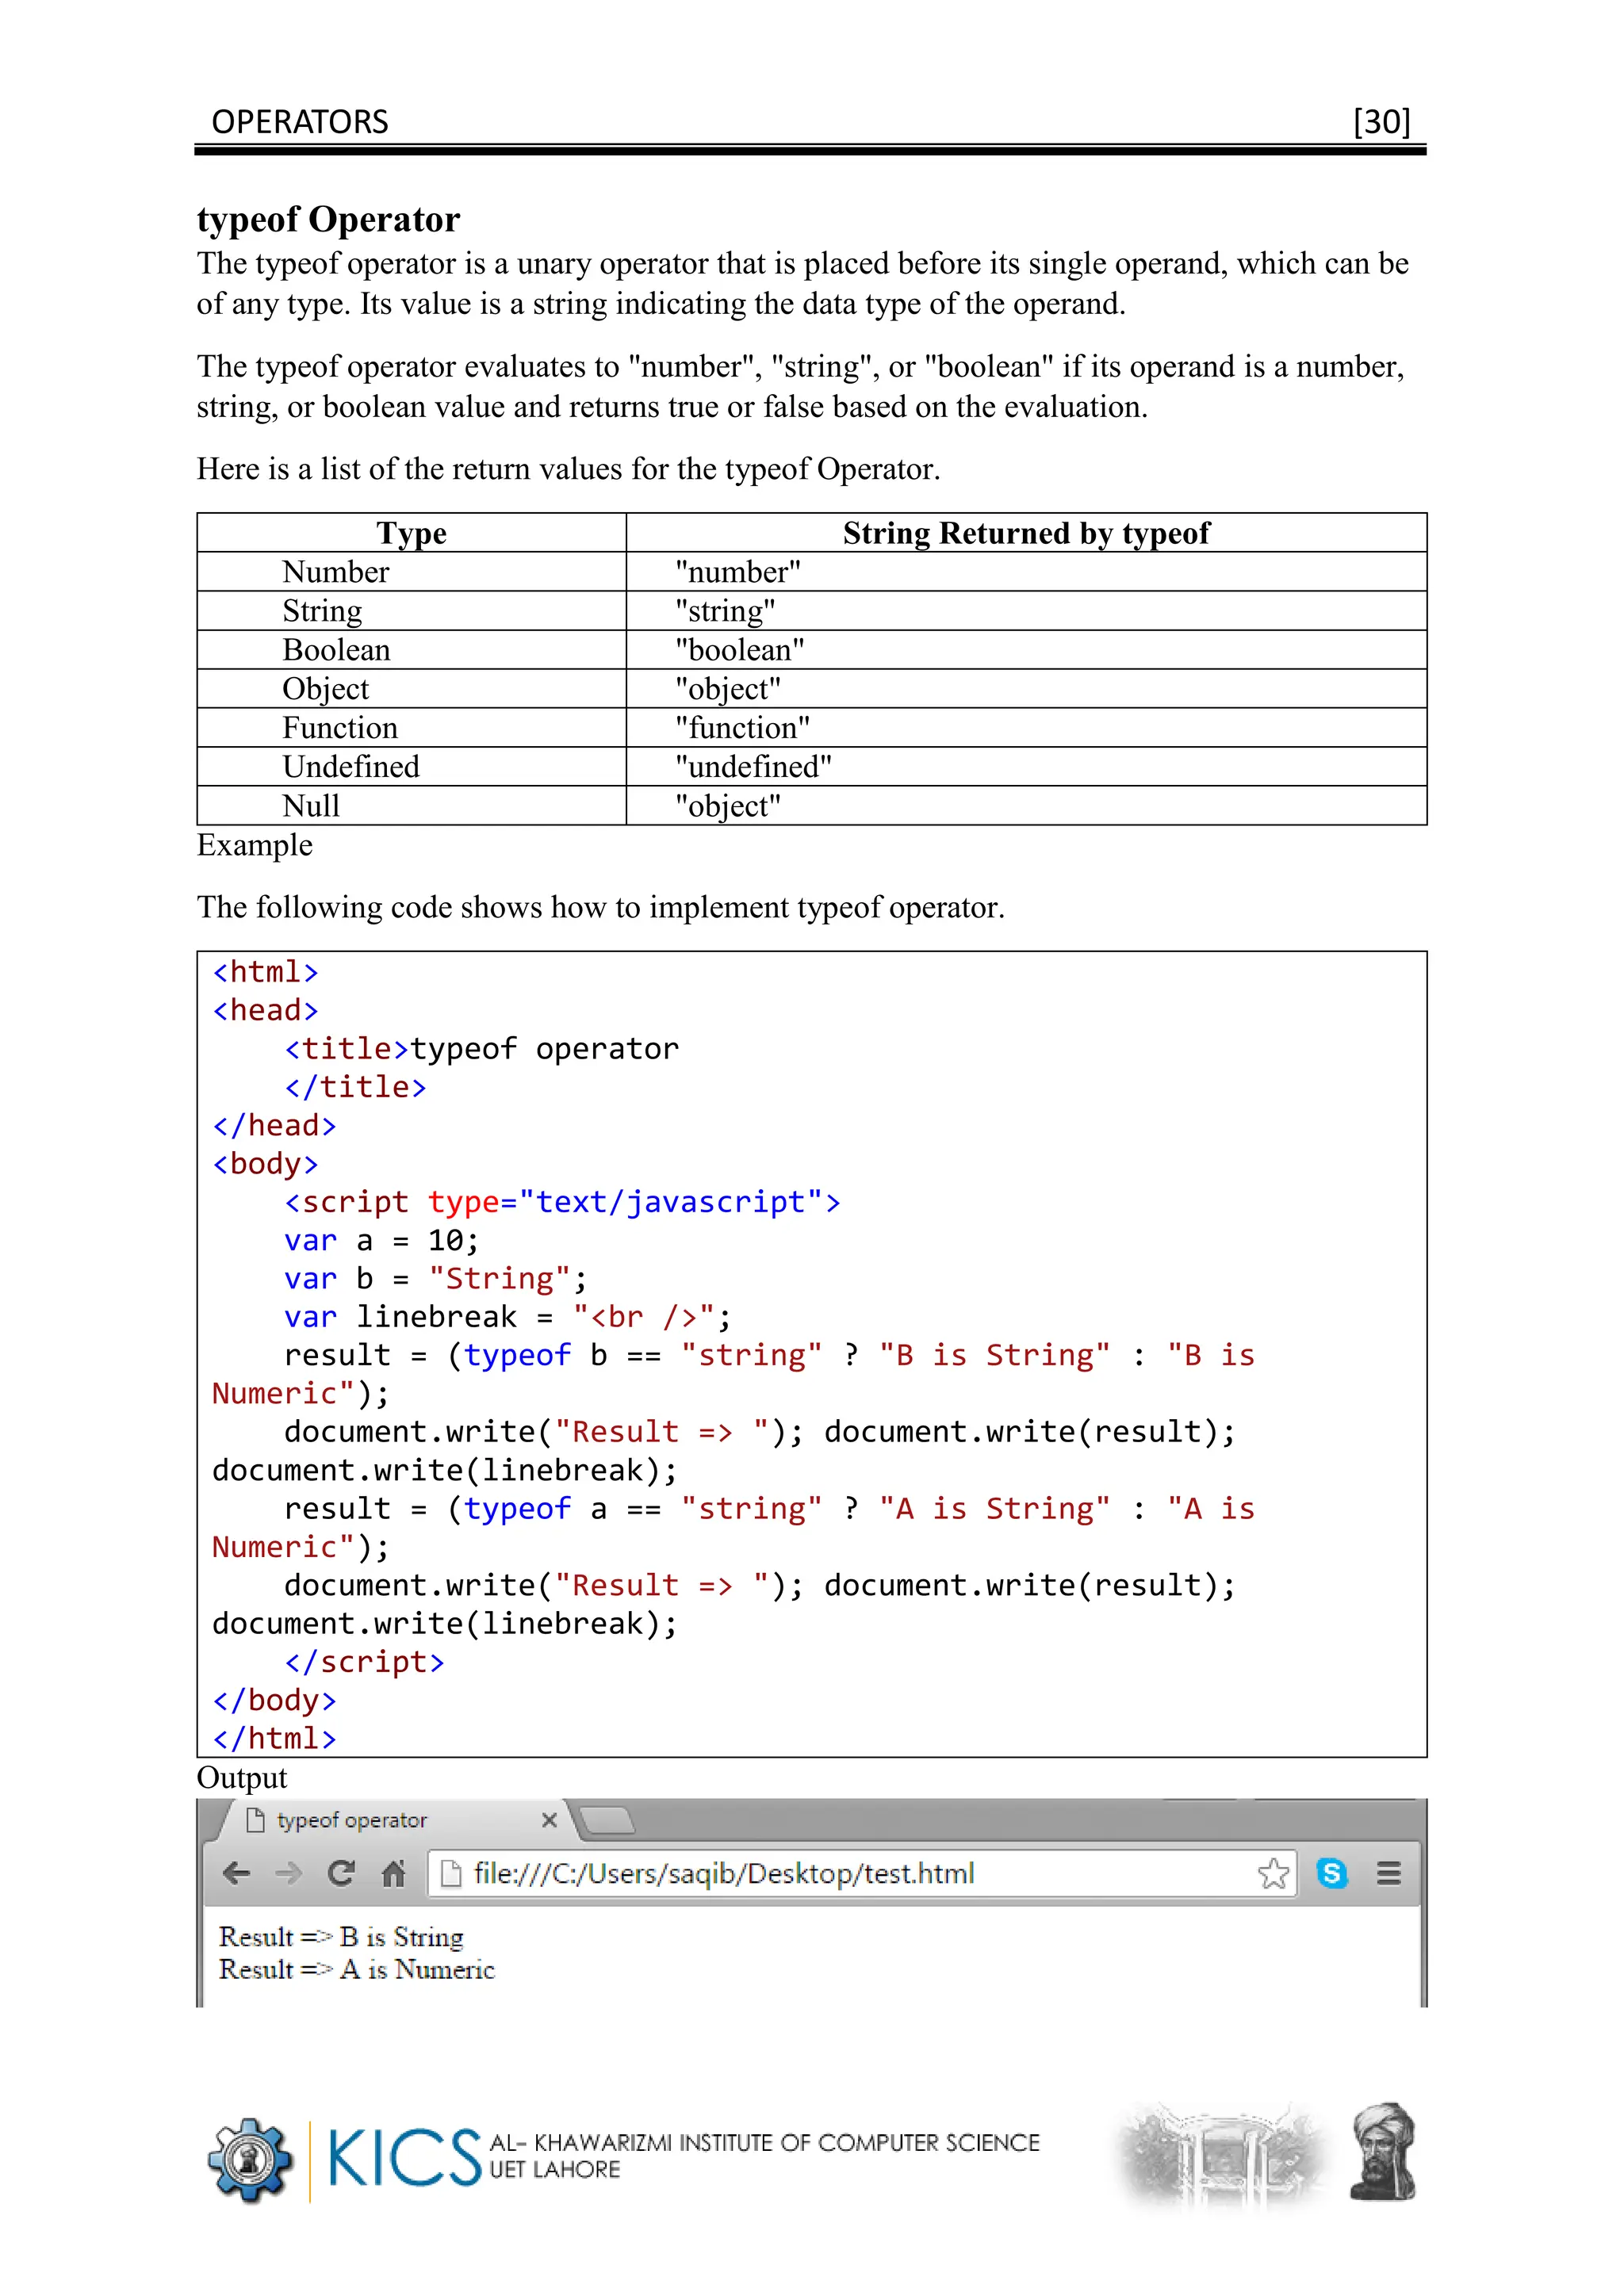This screenshot has height=2296, width=1624.
Task: Click the page number [30] in header
Action: (x=1381, y=122)
